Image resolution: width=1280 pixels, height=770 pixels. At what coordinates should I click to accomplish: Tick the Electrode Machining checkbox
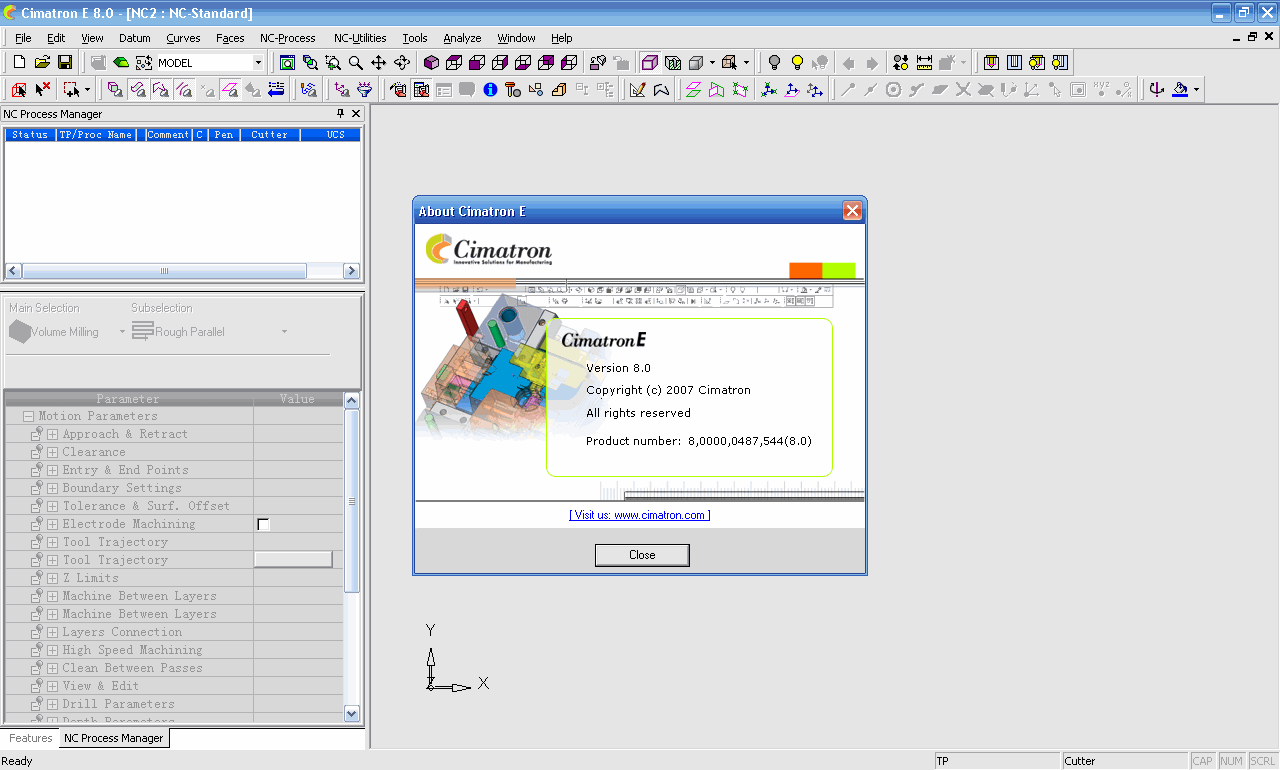tap(263, 524)
